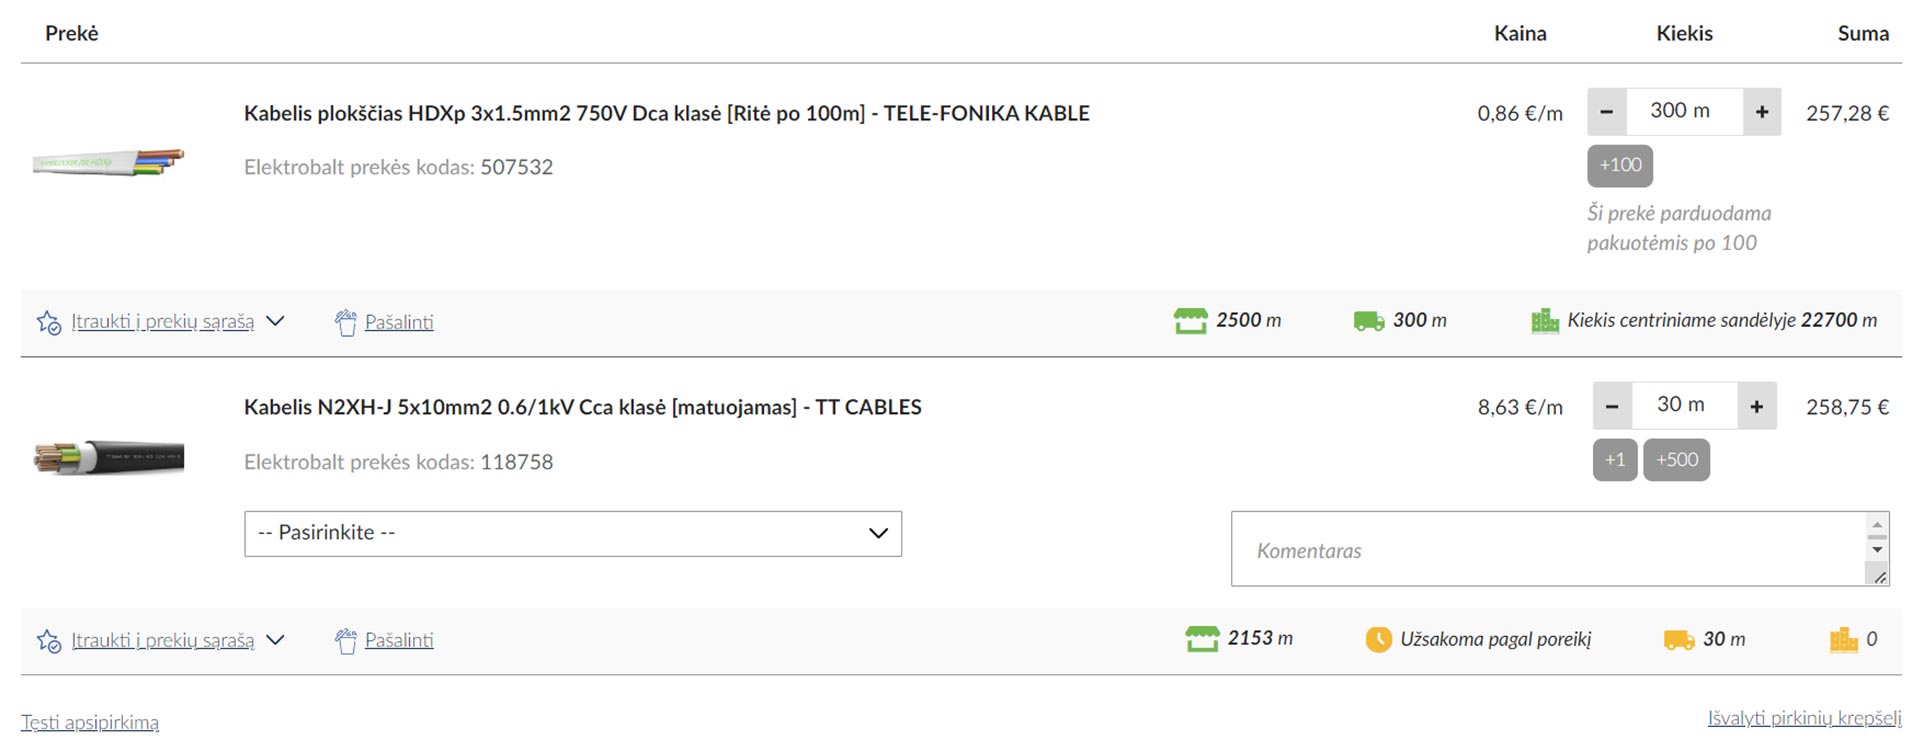Viewport: 1920px width, 742px height.
Task: Decrease HDXp cable quantity with minus button
Action: 1606,112
